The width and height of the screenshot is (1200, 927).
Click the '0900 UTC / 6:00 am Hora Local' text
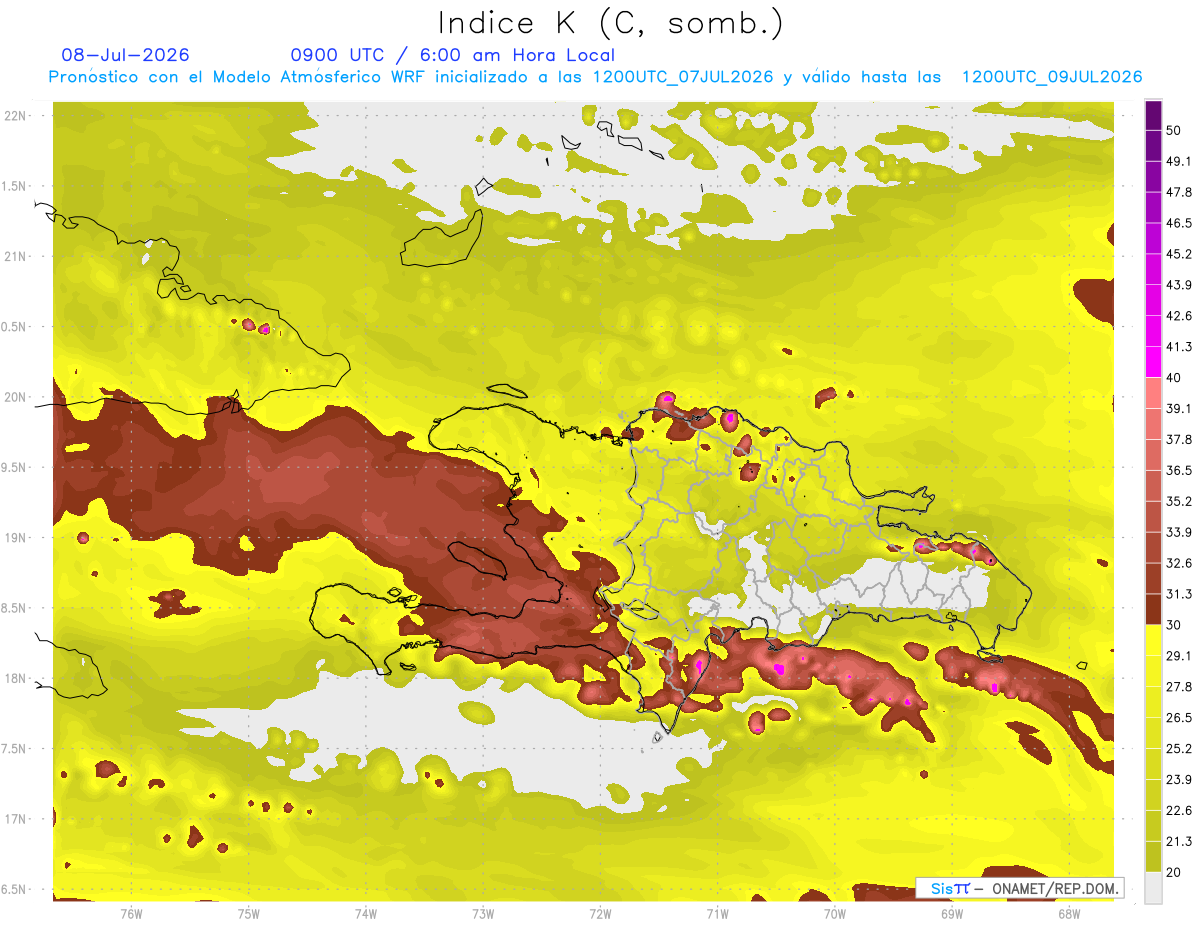click(x=453, y=55)
